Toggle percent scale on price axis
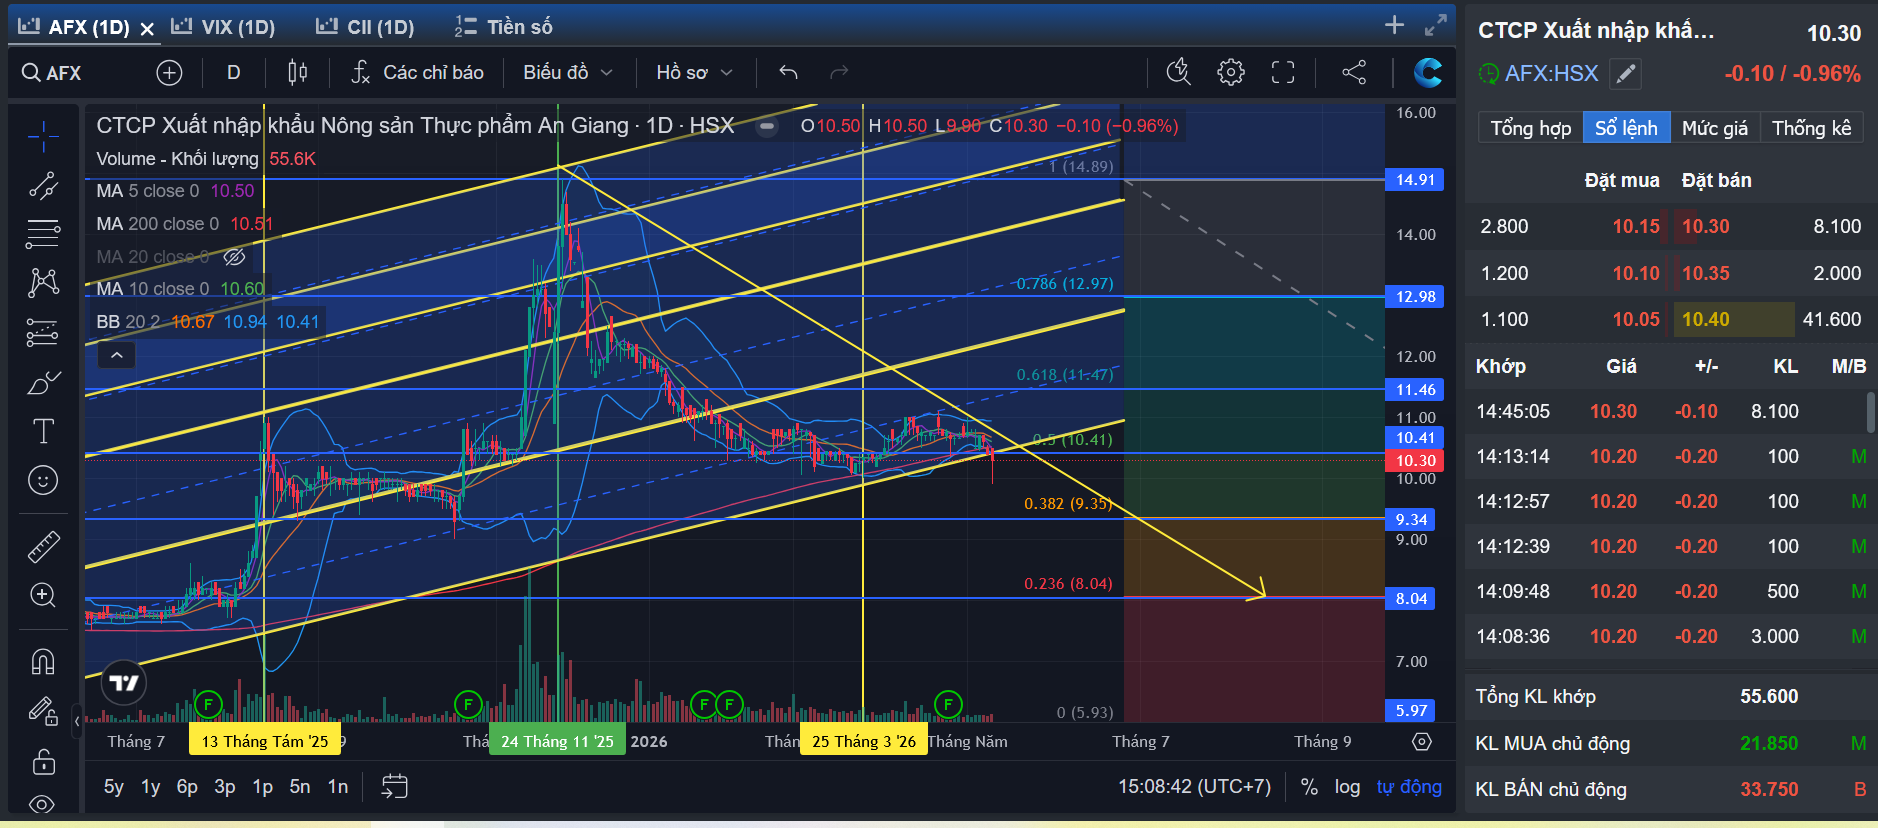The width and height of the screenshot is (1878, 828). tap(1309, 787)
